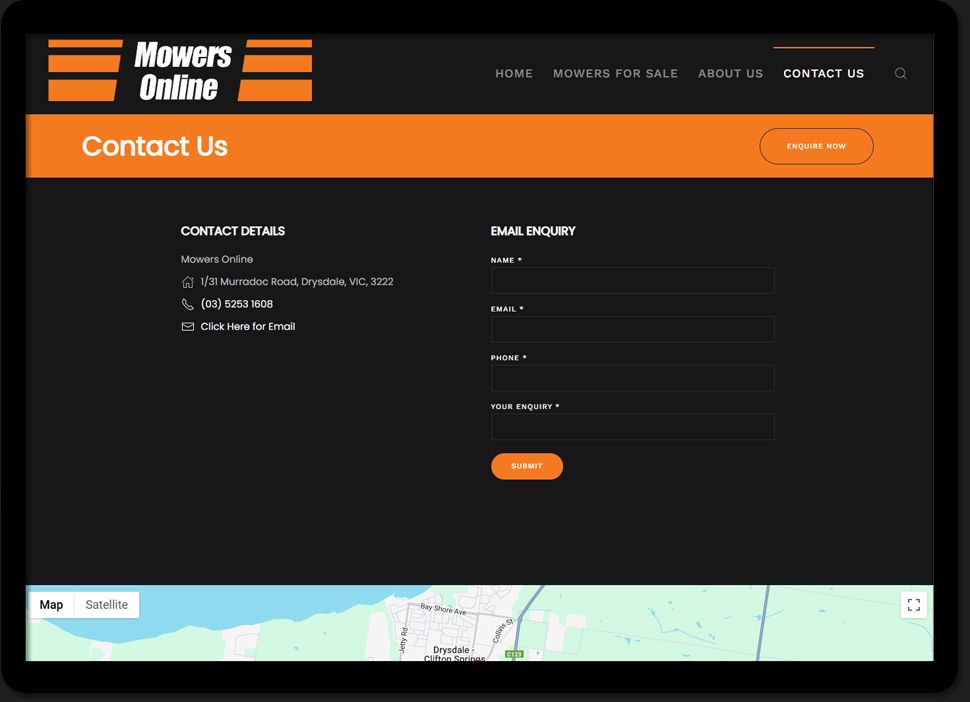This screenshot has width=970, height=702.
Task: Click into the Email text field
Action: pos(632,330)
